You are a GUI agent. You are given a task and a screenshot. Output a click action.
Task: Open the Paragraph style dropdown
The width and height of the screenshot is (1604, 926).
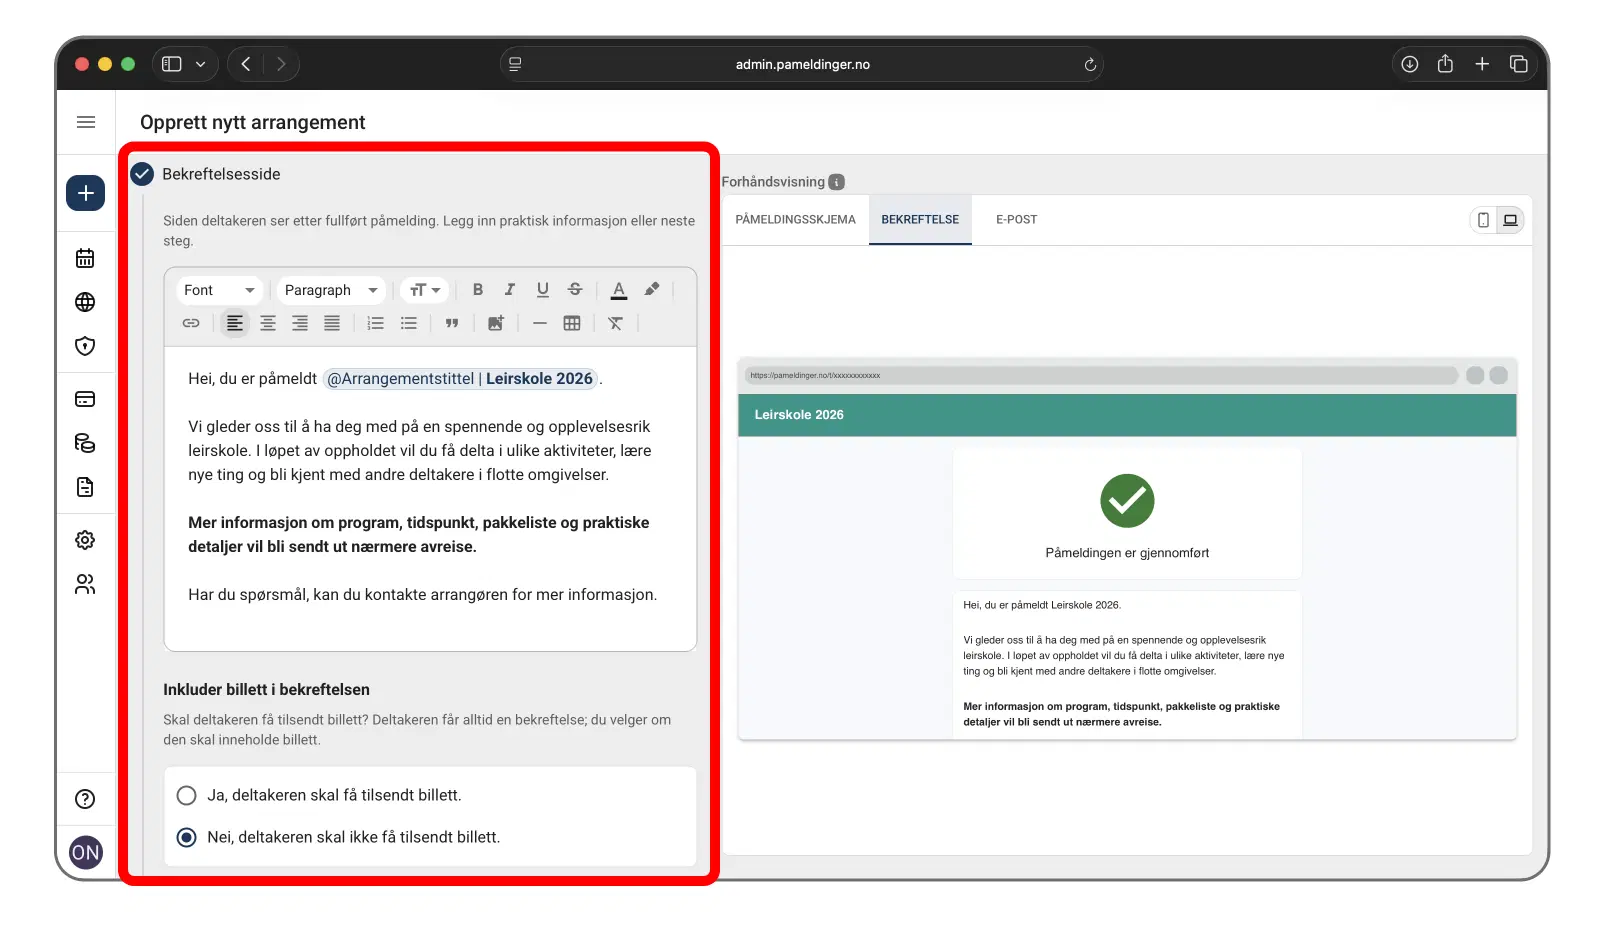(330, 290)
